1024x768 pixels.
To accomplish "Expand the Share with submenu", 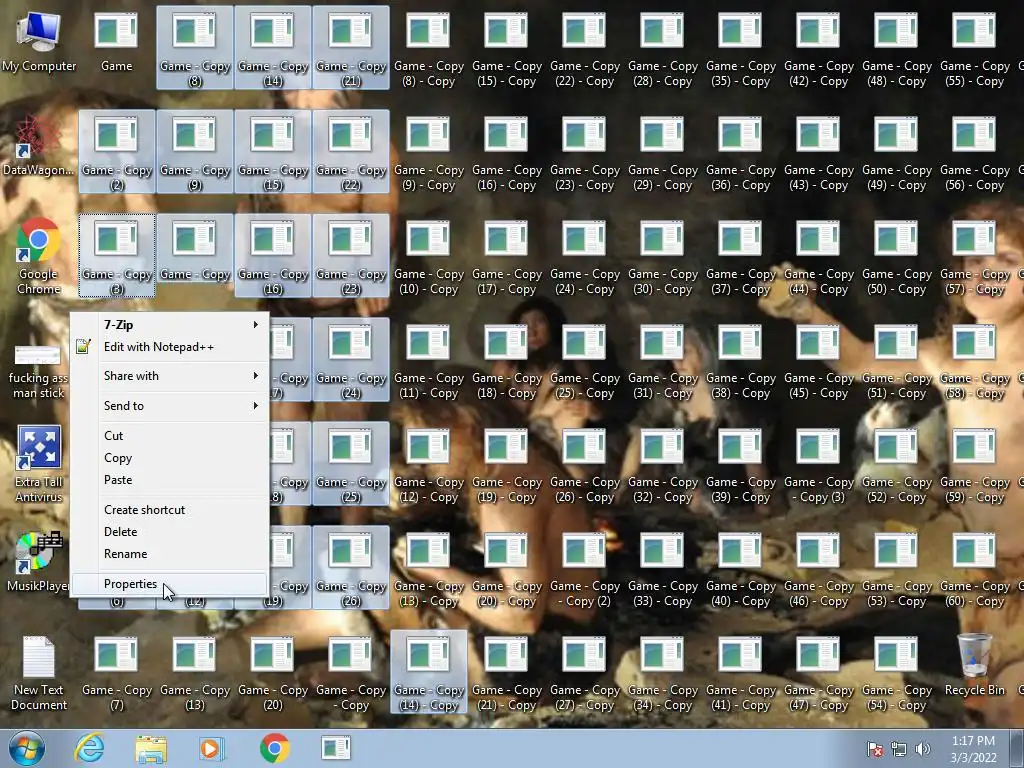I will coord(170,376).
